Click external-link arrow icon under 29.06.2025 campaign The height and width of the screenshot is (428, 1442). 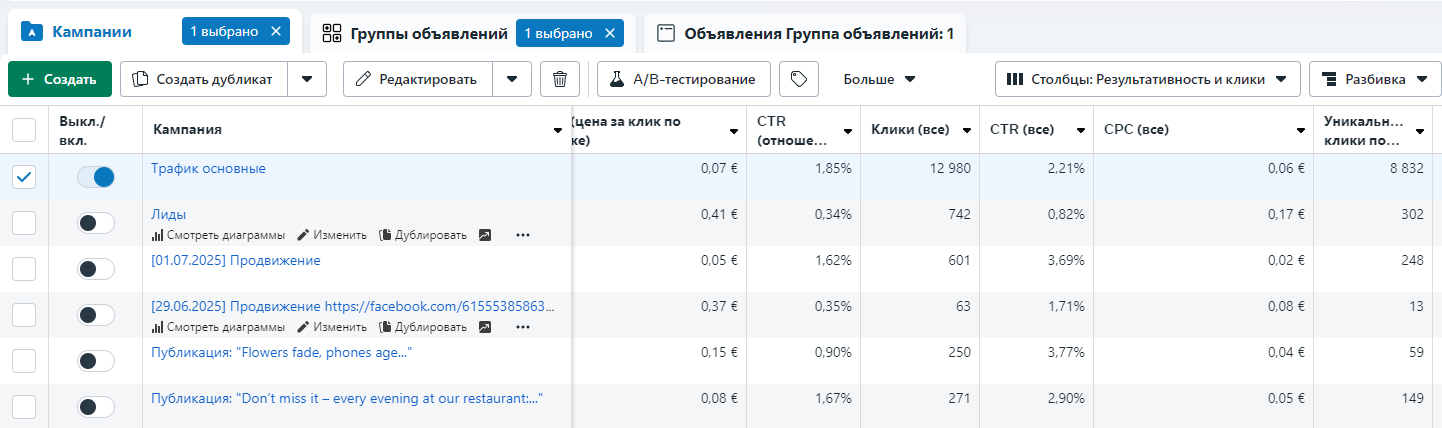(x=485, y=327)
